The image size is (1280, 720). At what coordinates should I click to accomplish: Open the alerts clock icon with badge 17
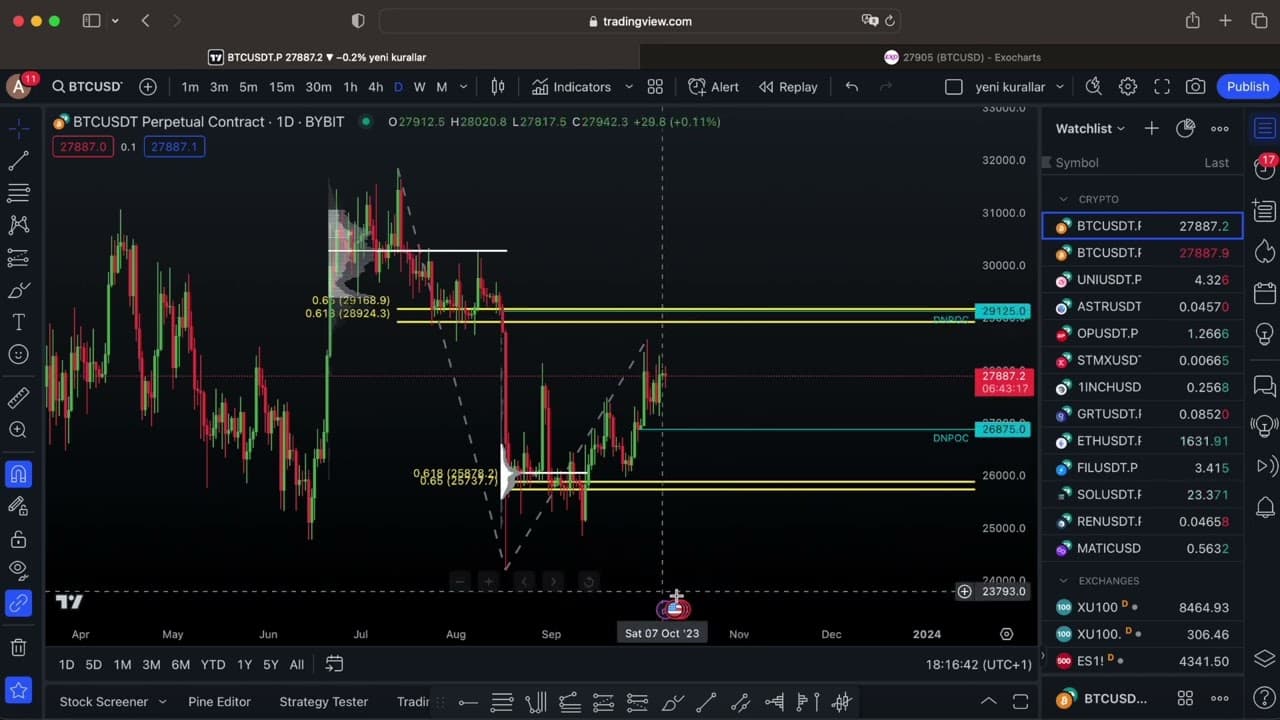coord(1265,168)
